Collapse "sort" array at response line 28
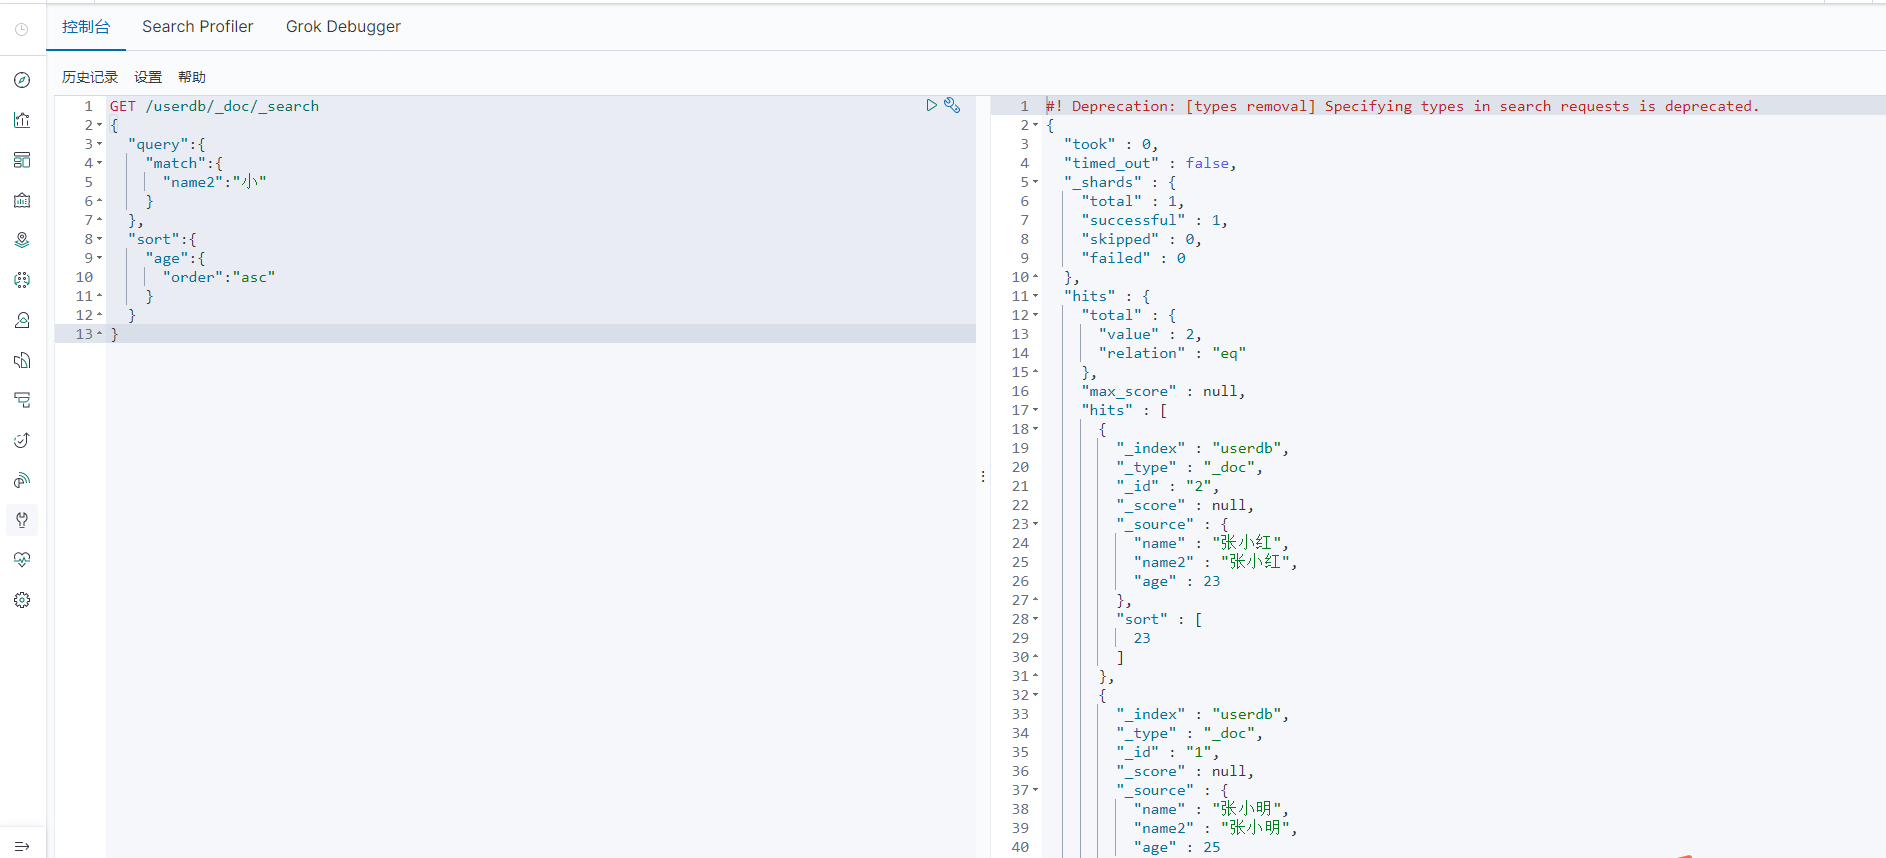Viewport: 1886px width, 858px height. click(1036, 620)
